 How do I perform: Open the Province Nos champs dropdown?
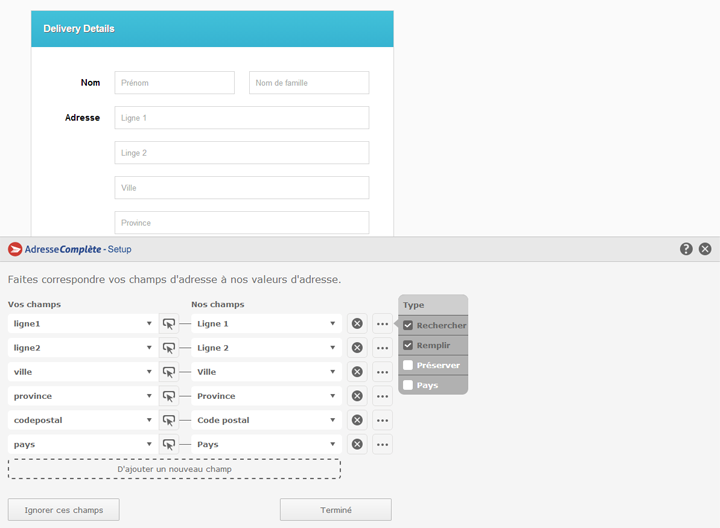tap(266, 396)
